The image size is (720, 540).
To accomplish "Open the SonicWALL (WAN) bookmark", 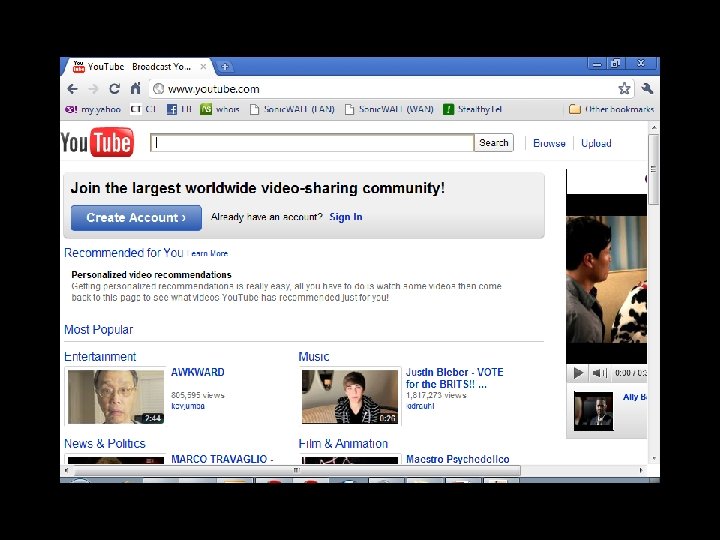I will point(389,109).
